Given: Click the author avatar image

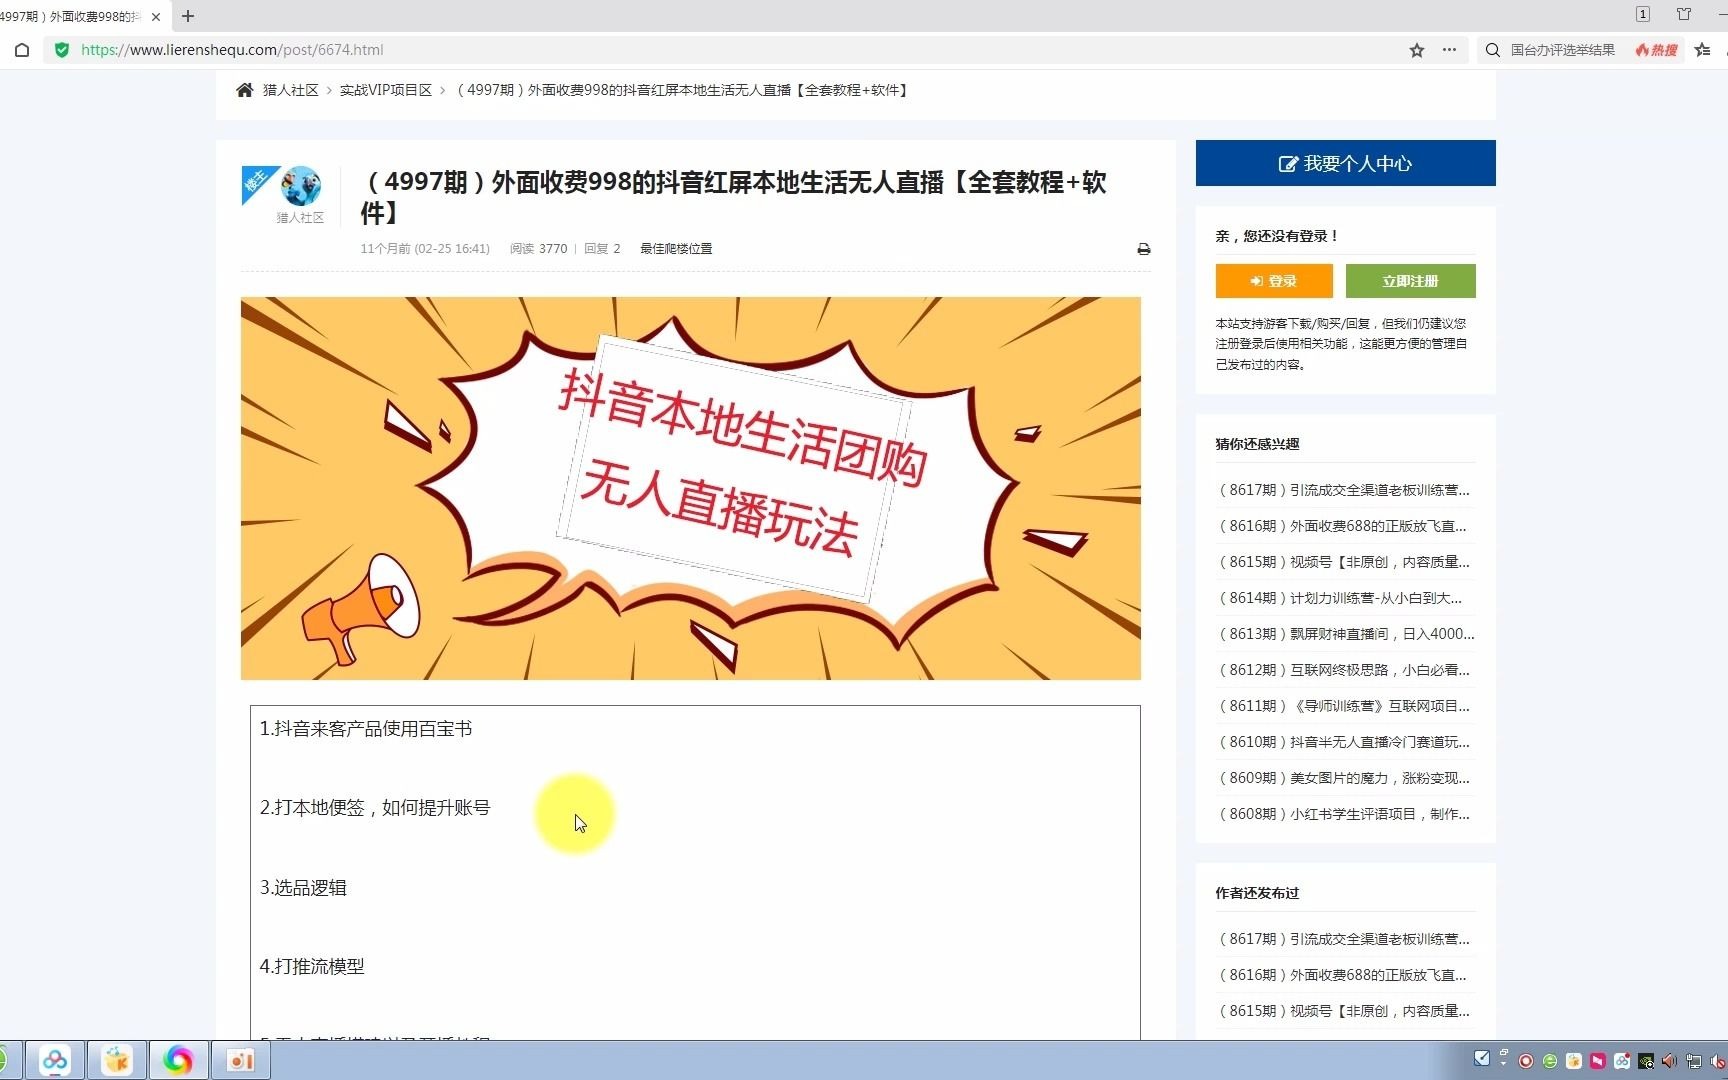Looking at the screenshot, I should tap(300, 186).
